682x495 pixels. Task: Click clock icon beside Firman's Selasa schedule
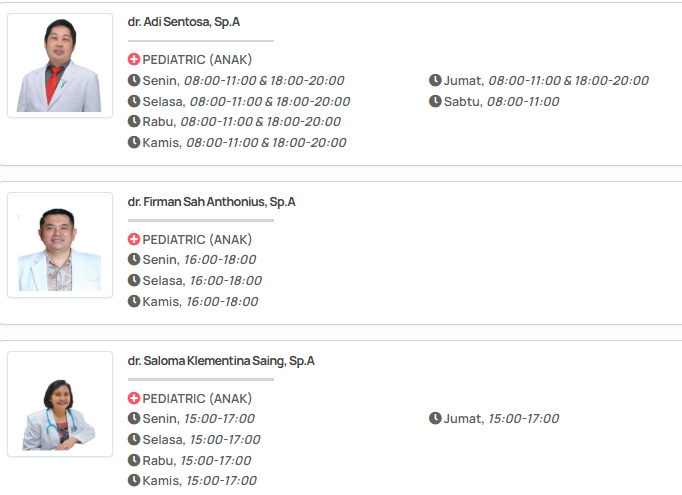134,281
